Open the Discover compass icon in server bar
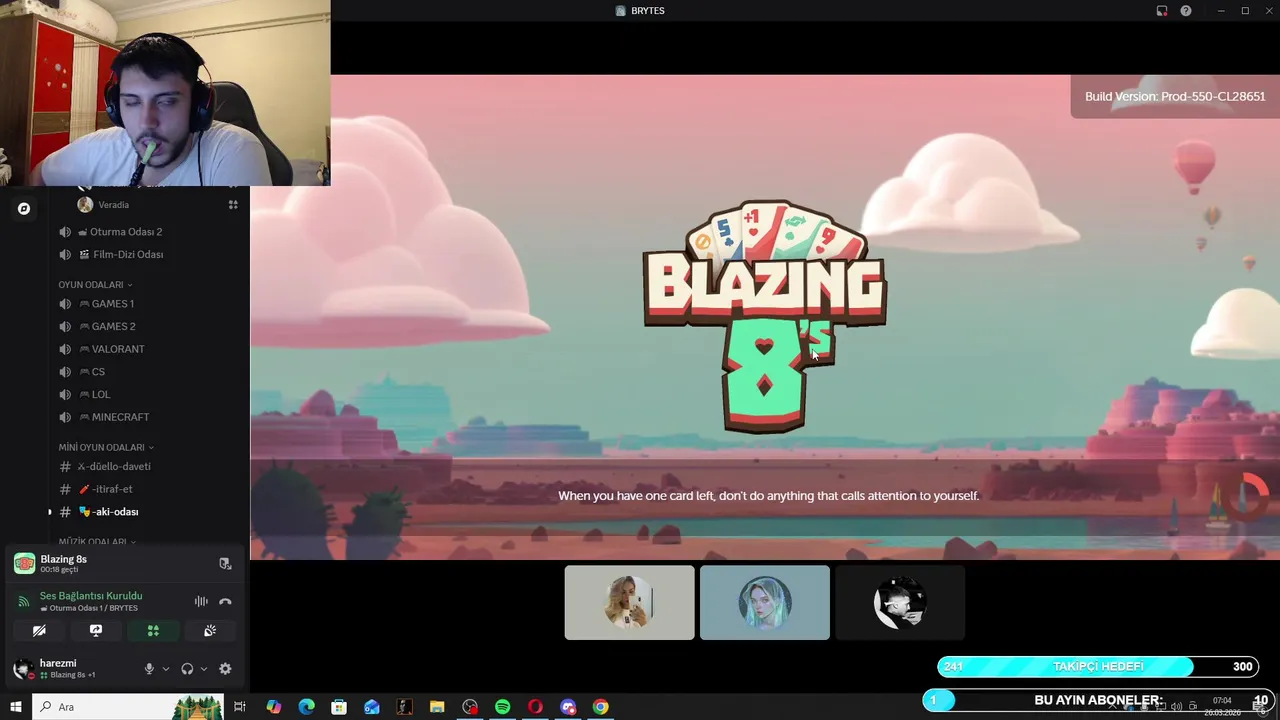Viewport: 1280px width, 720px height. [24, 209]
